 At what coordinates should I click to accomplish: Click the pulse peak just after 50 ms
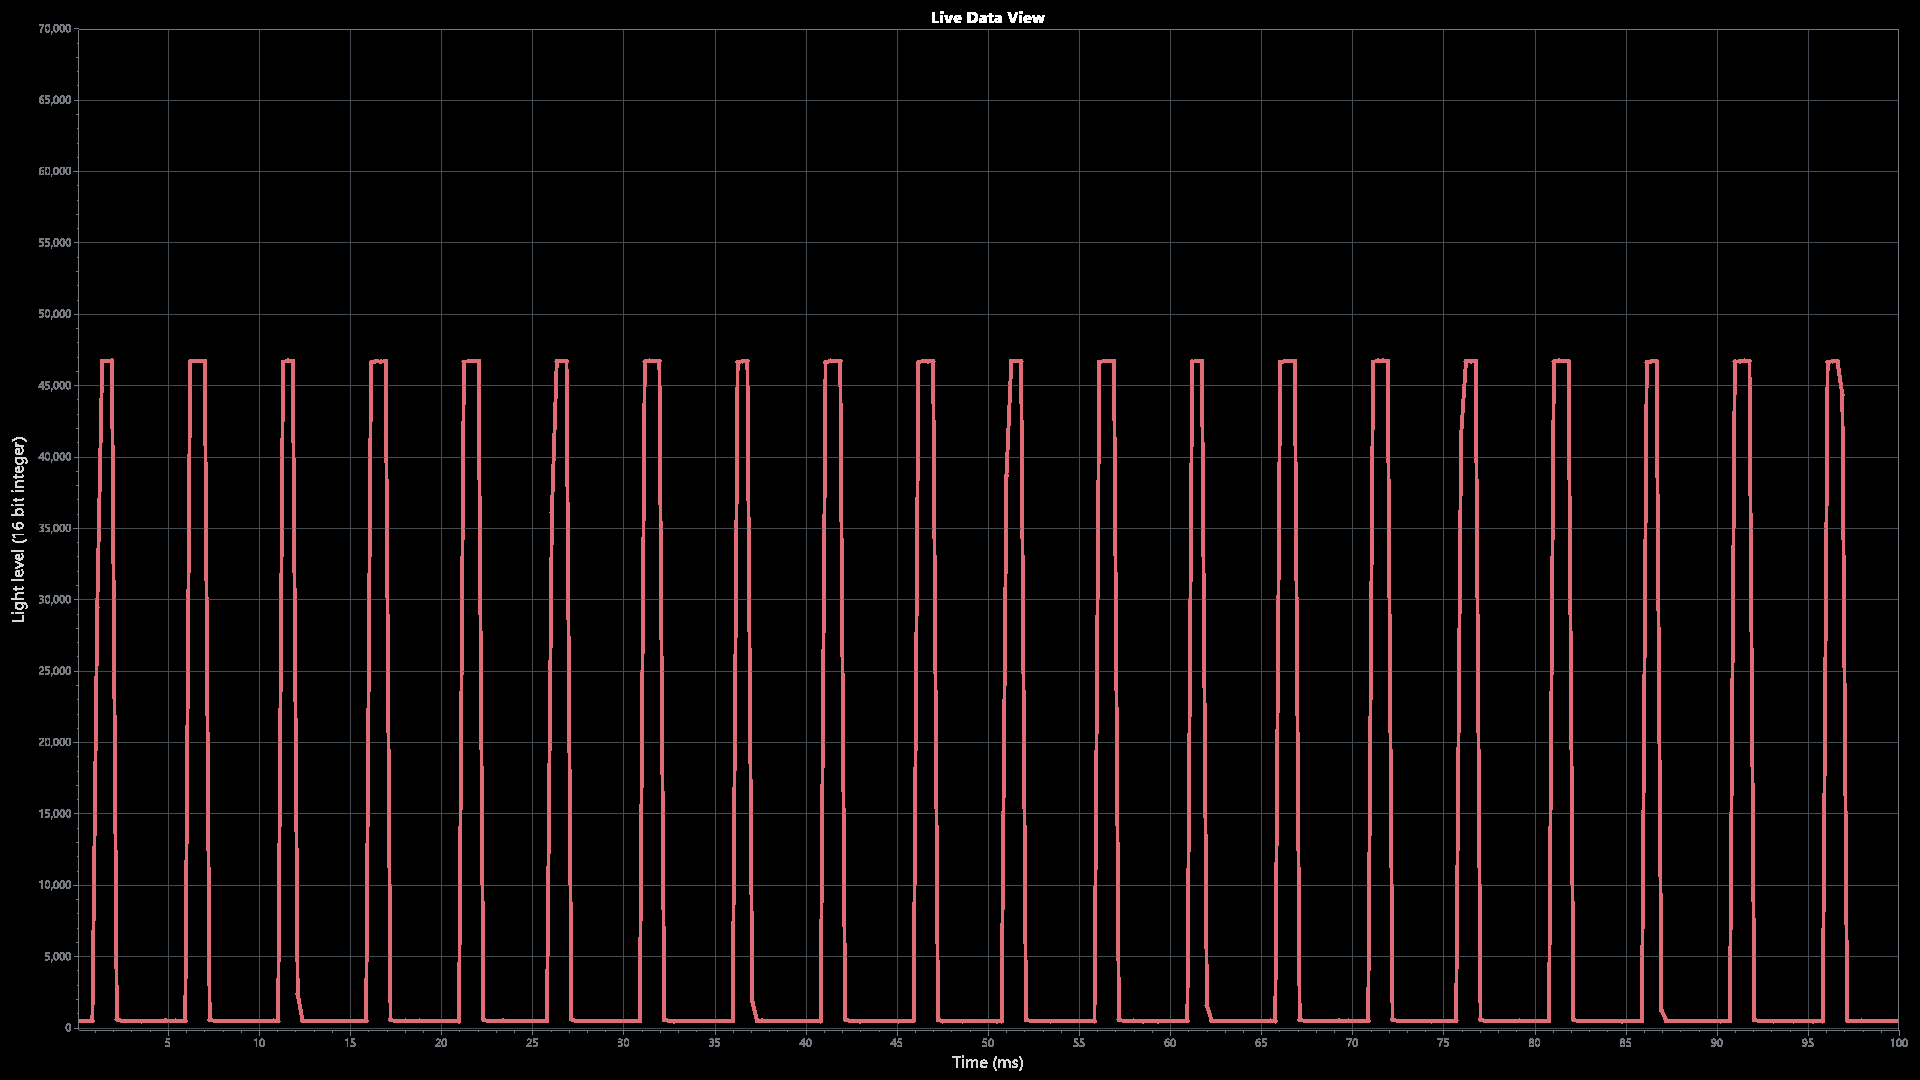(x=1016, y=361)
